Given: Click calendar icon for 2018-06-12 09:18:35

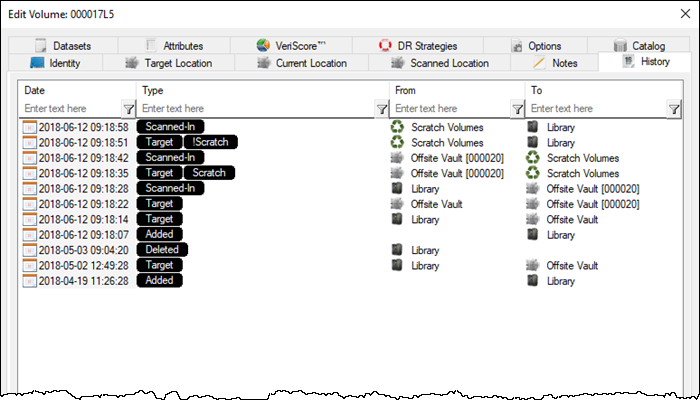Looking at the screenshot, I should point(29,173).
